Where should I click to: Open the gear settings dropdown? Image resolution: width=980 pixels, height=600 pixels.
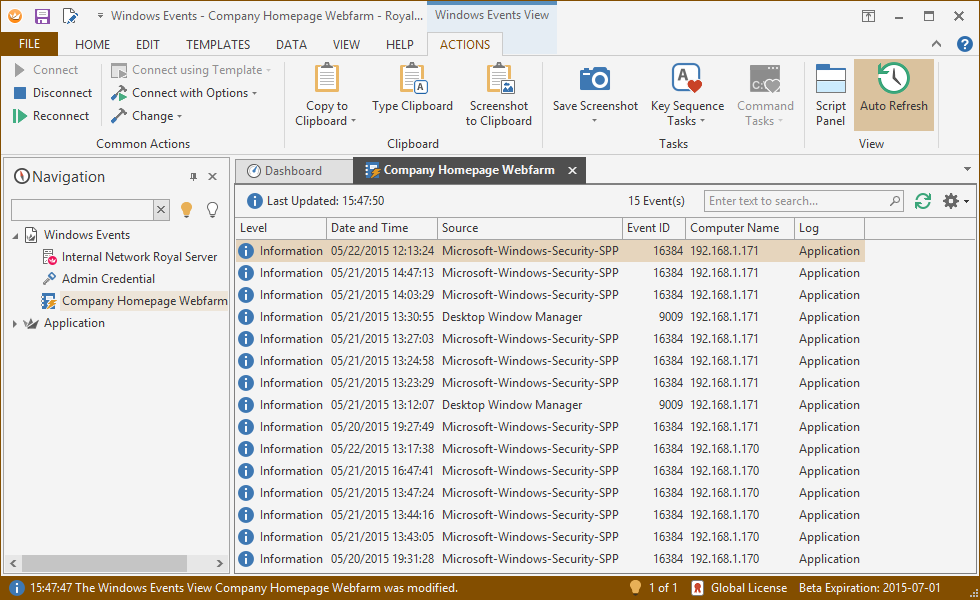(955, 201)
